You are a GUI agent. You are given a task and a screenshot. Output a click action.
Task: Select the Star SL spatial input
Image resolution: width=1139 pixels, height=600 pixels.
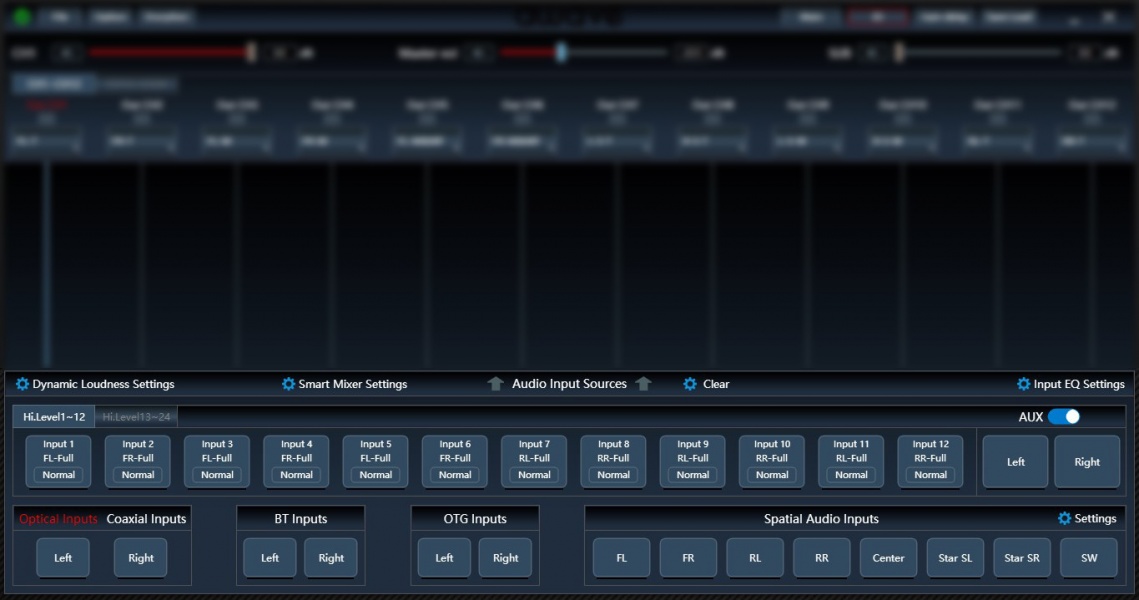click(955, 558)
